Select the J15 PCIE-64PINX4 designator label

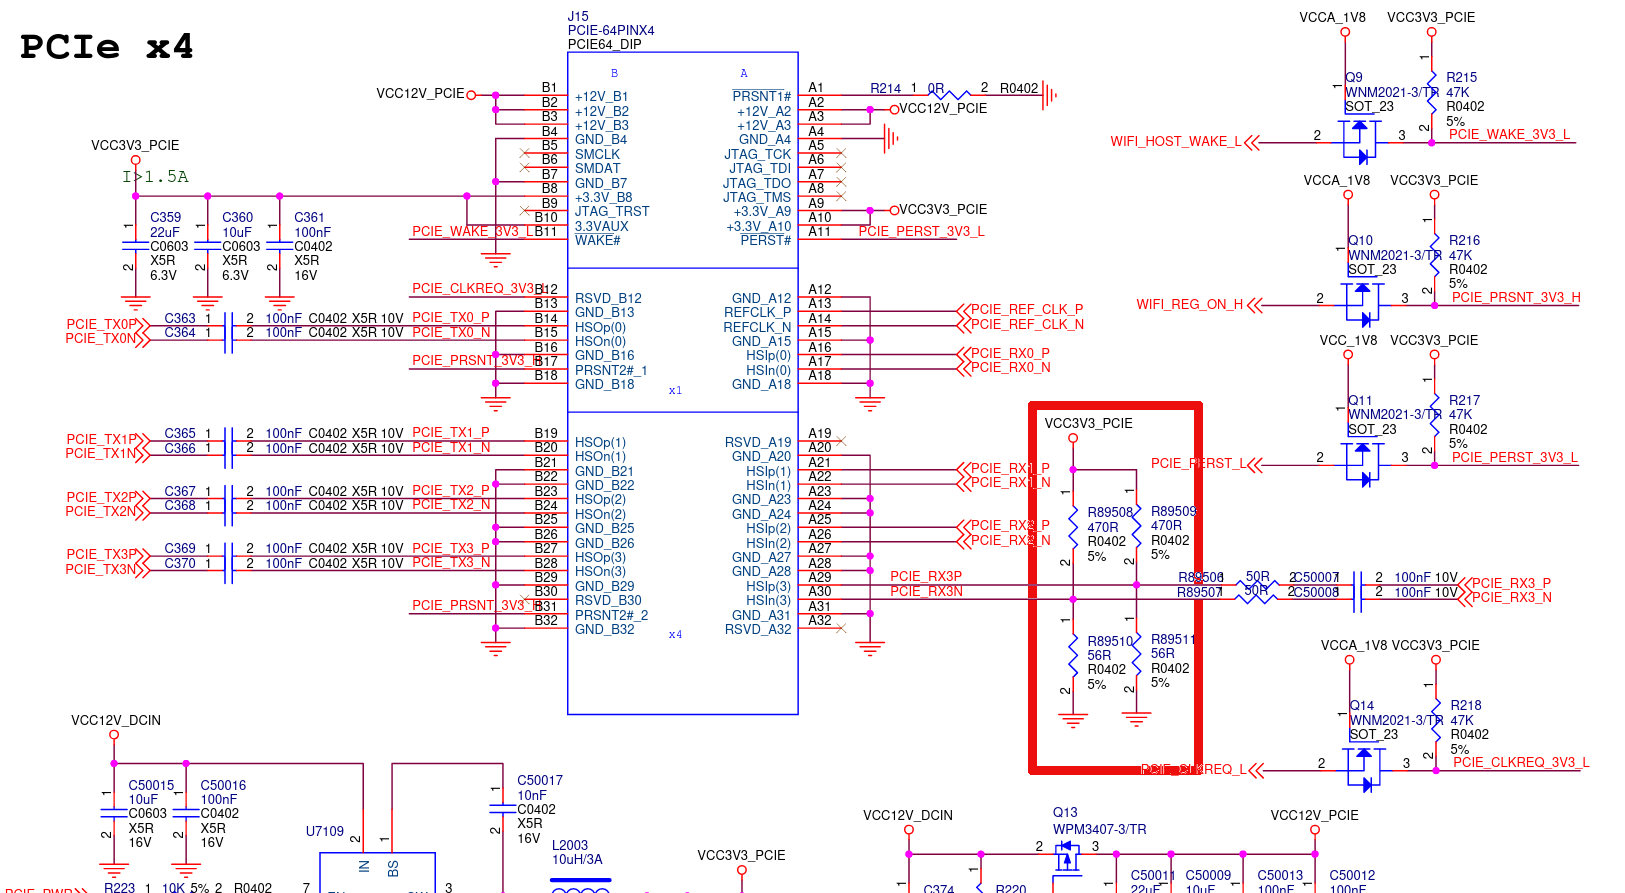[x=578, y=16]
